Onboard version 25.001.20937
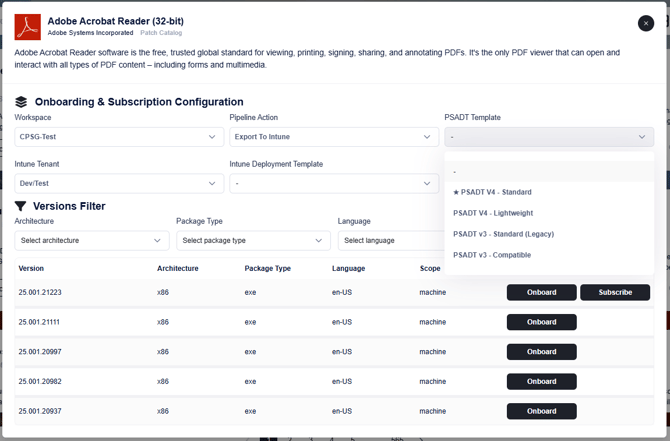 point(541,411)
